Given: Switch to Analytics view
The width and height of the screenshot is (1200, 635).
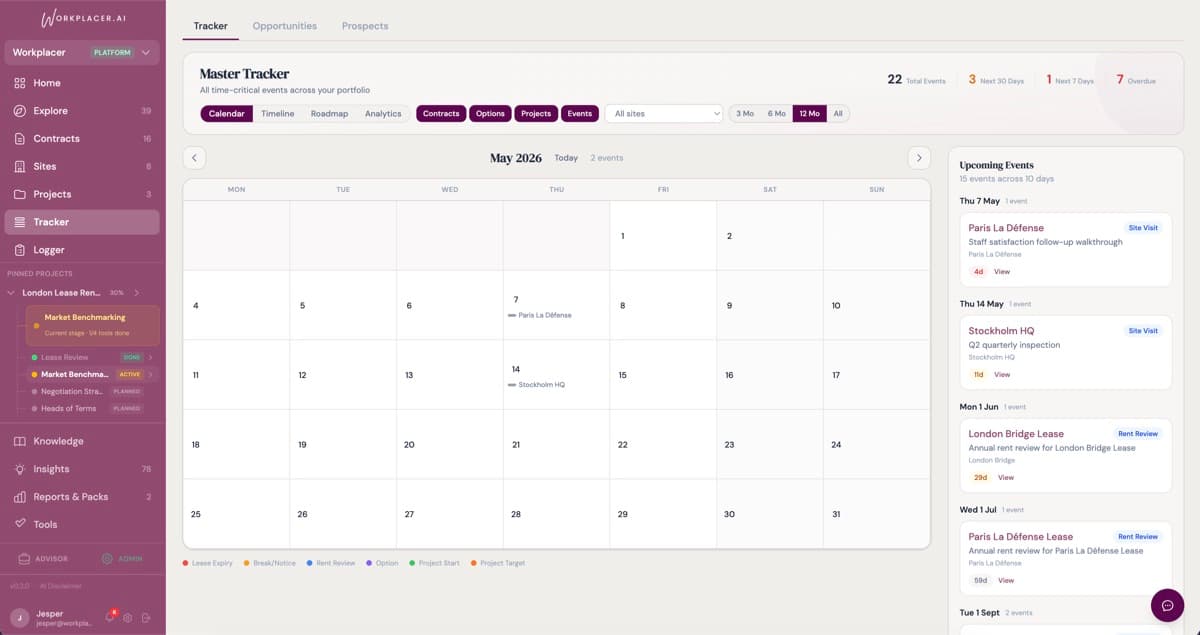Looking at the screenshot, I should pyautogui.click(x=383, y=114).
